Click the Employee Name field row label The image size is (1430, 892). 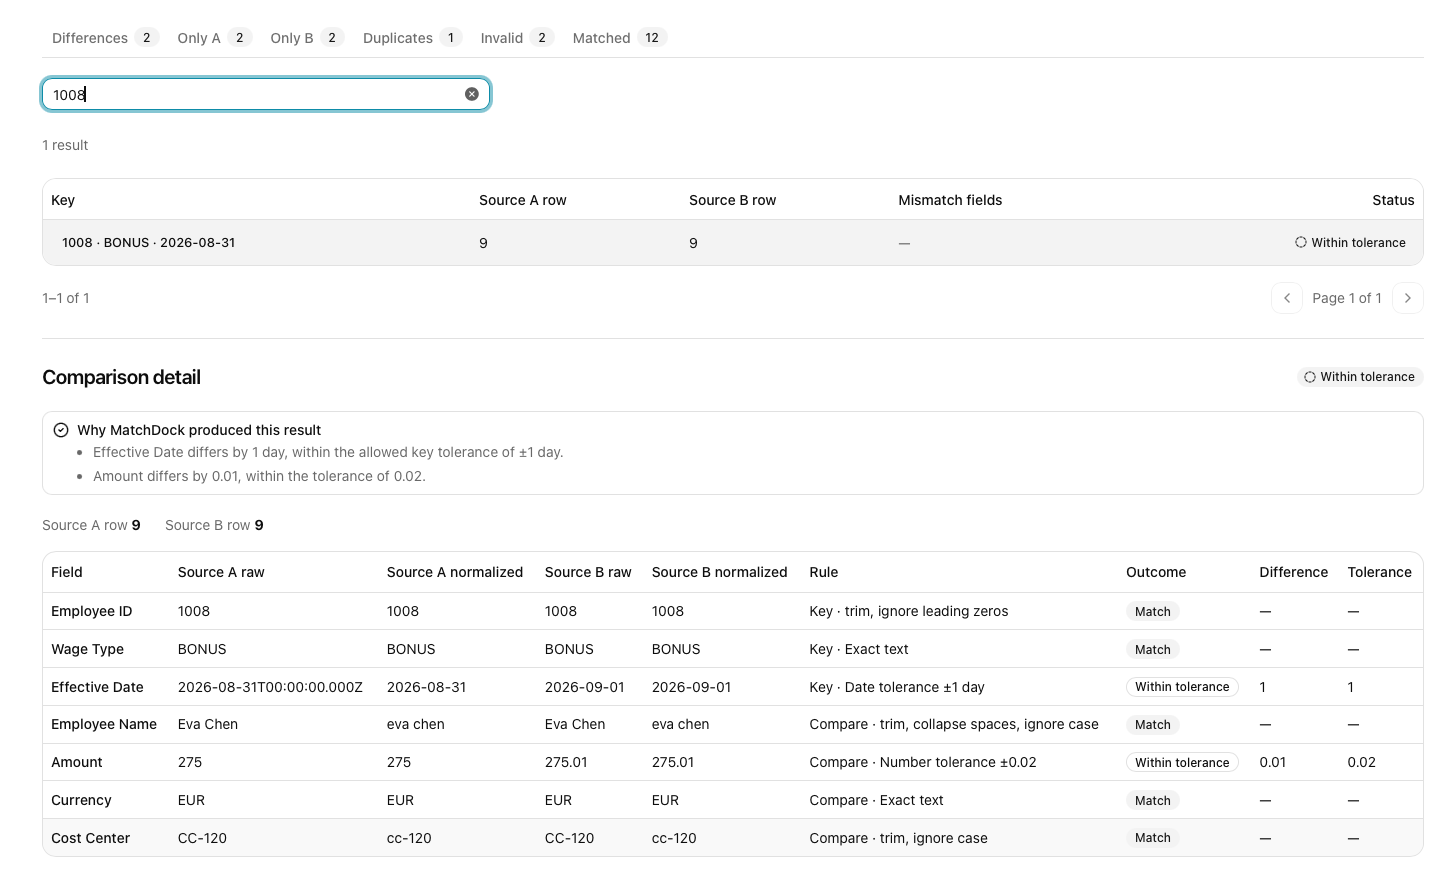[x=104, y=724]
